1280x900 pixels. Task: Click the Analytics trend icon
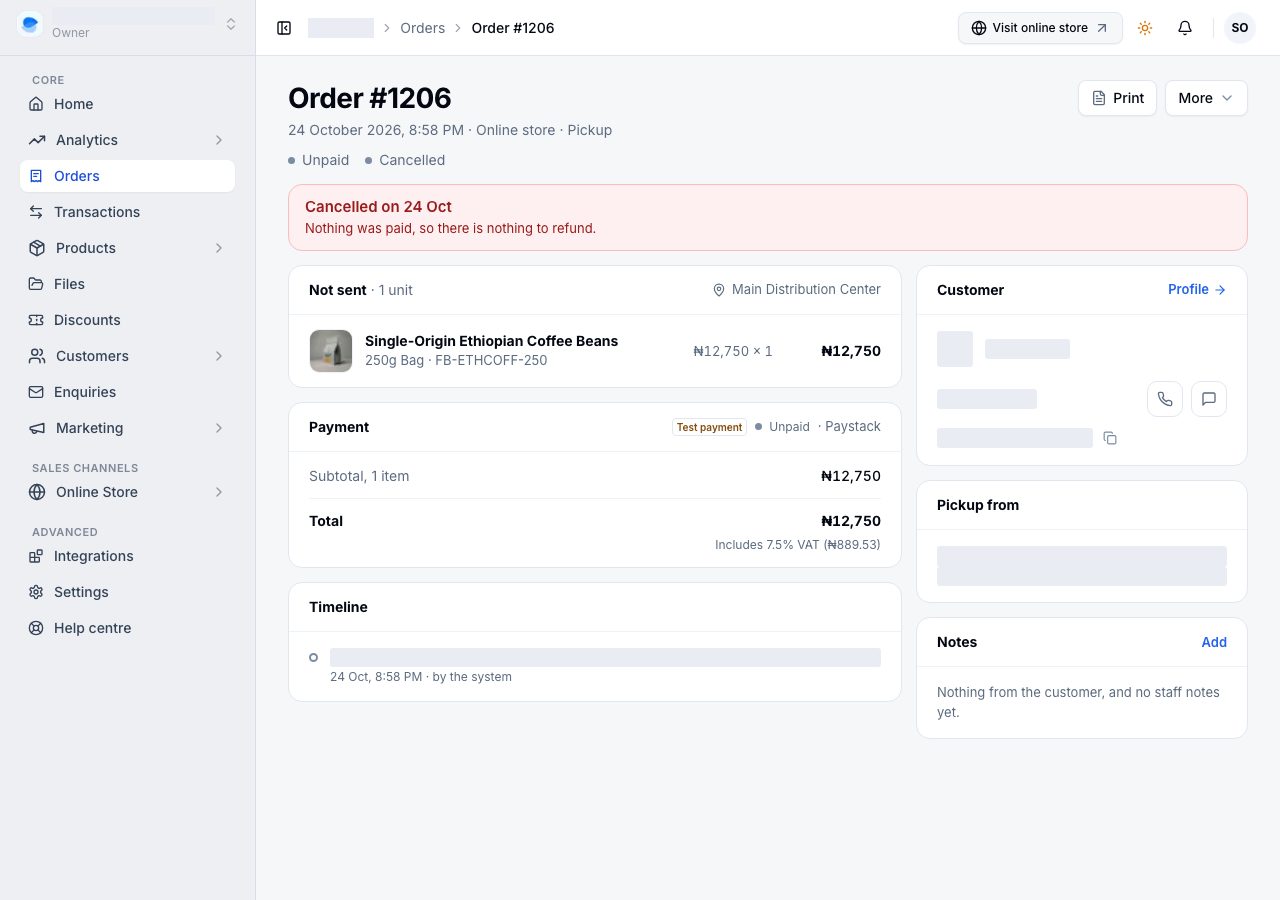[37, 140]
